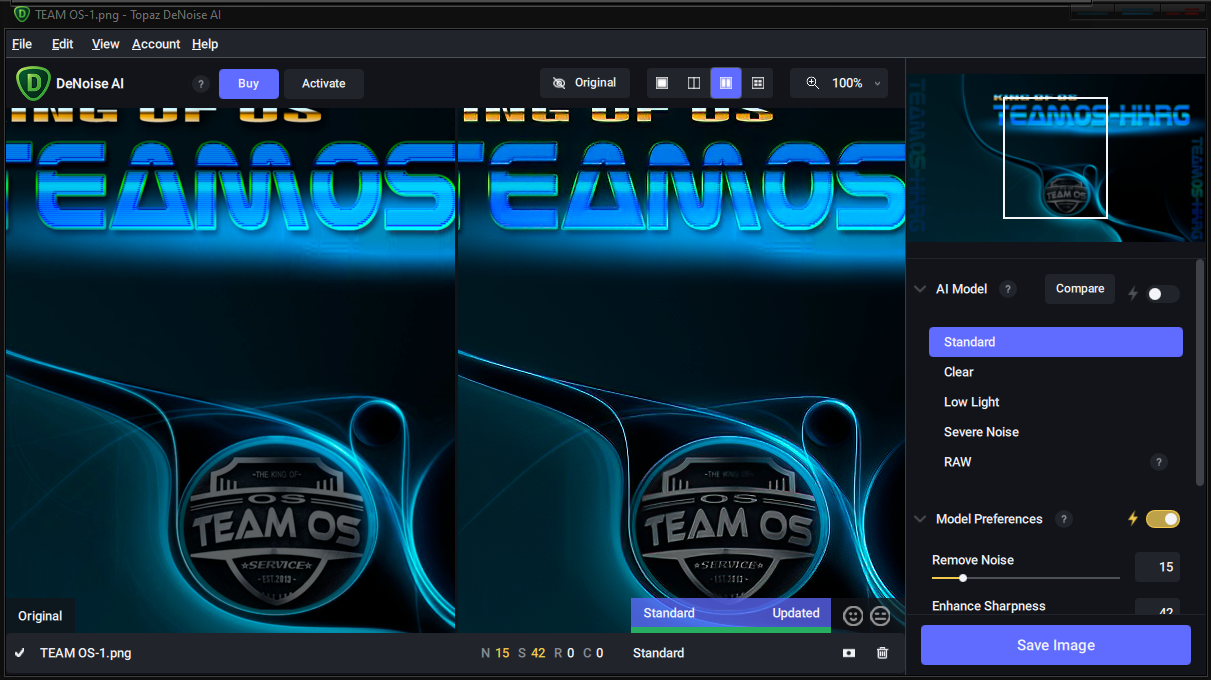Open the 100% zoom dropdown
The height and width of the screenshot is (680, 1211).
tap(878, 84)
